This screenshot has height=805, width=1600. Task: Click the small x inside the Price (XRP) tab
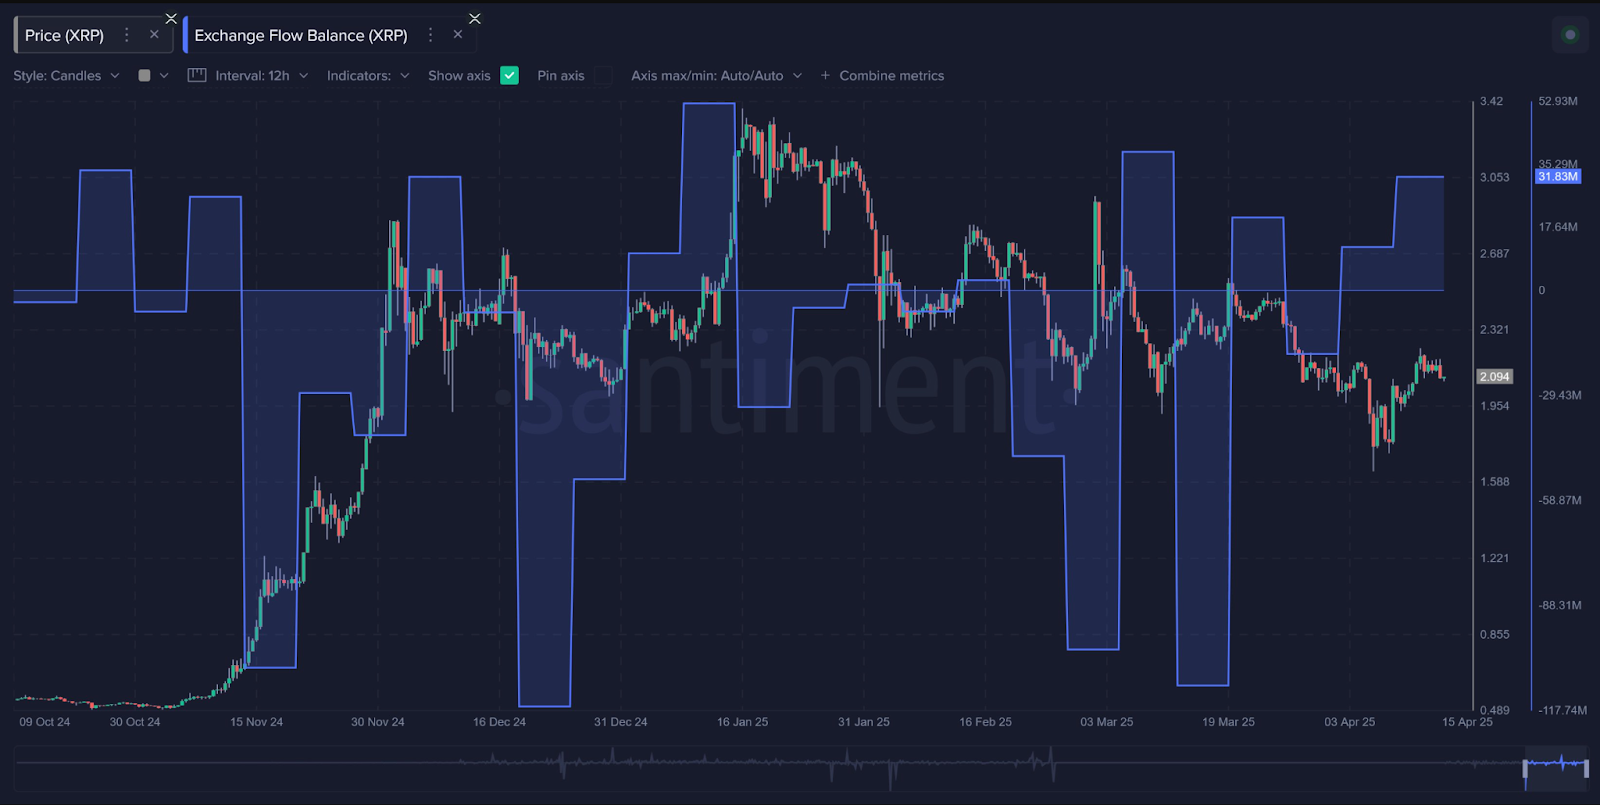(x=154, y=34)
